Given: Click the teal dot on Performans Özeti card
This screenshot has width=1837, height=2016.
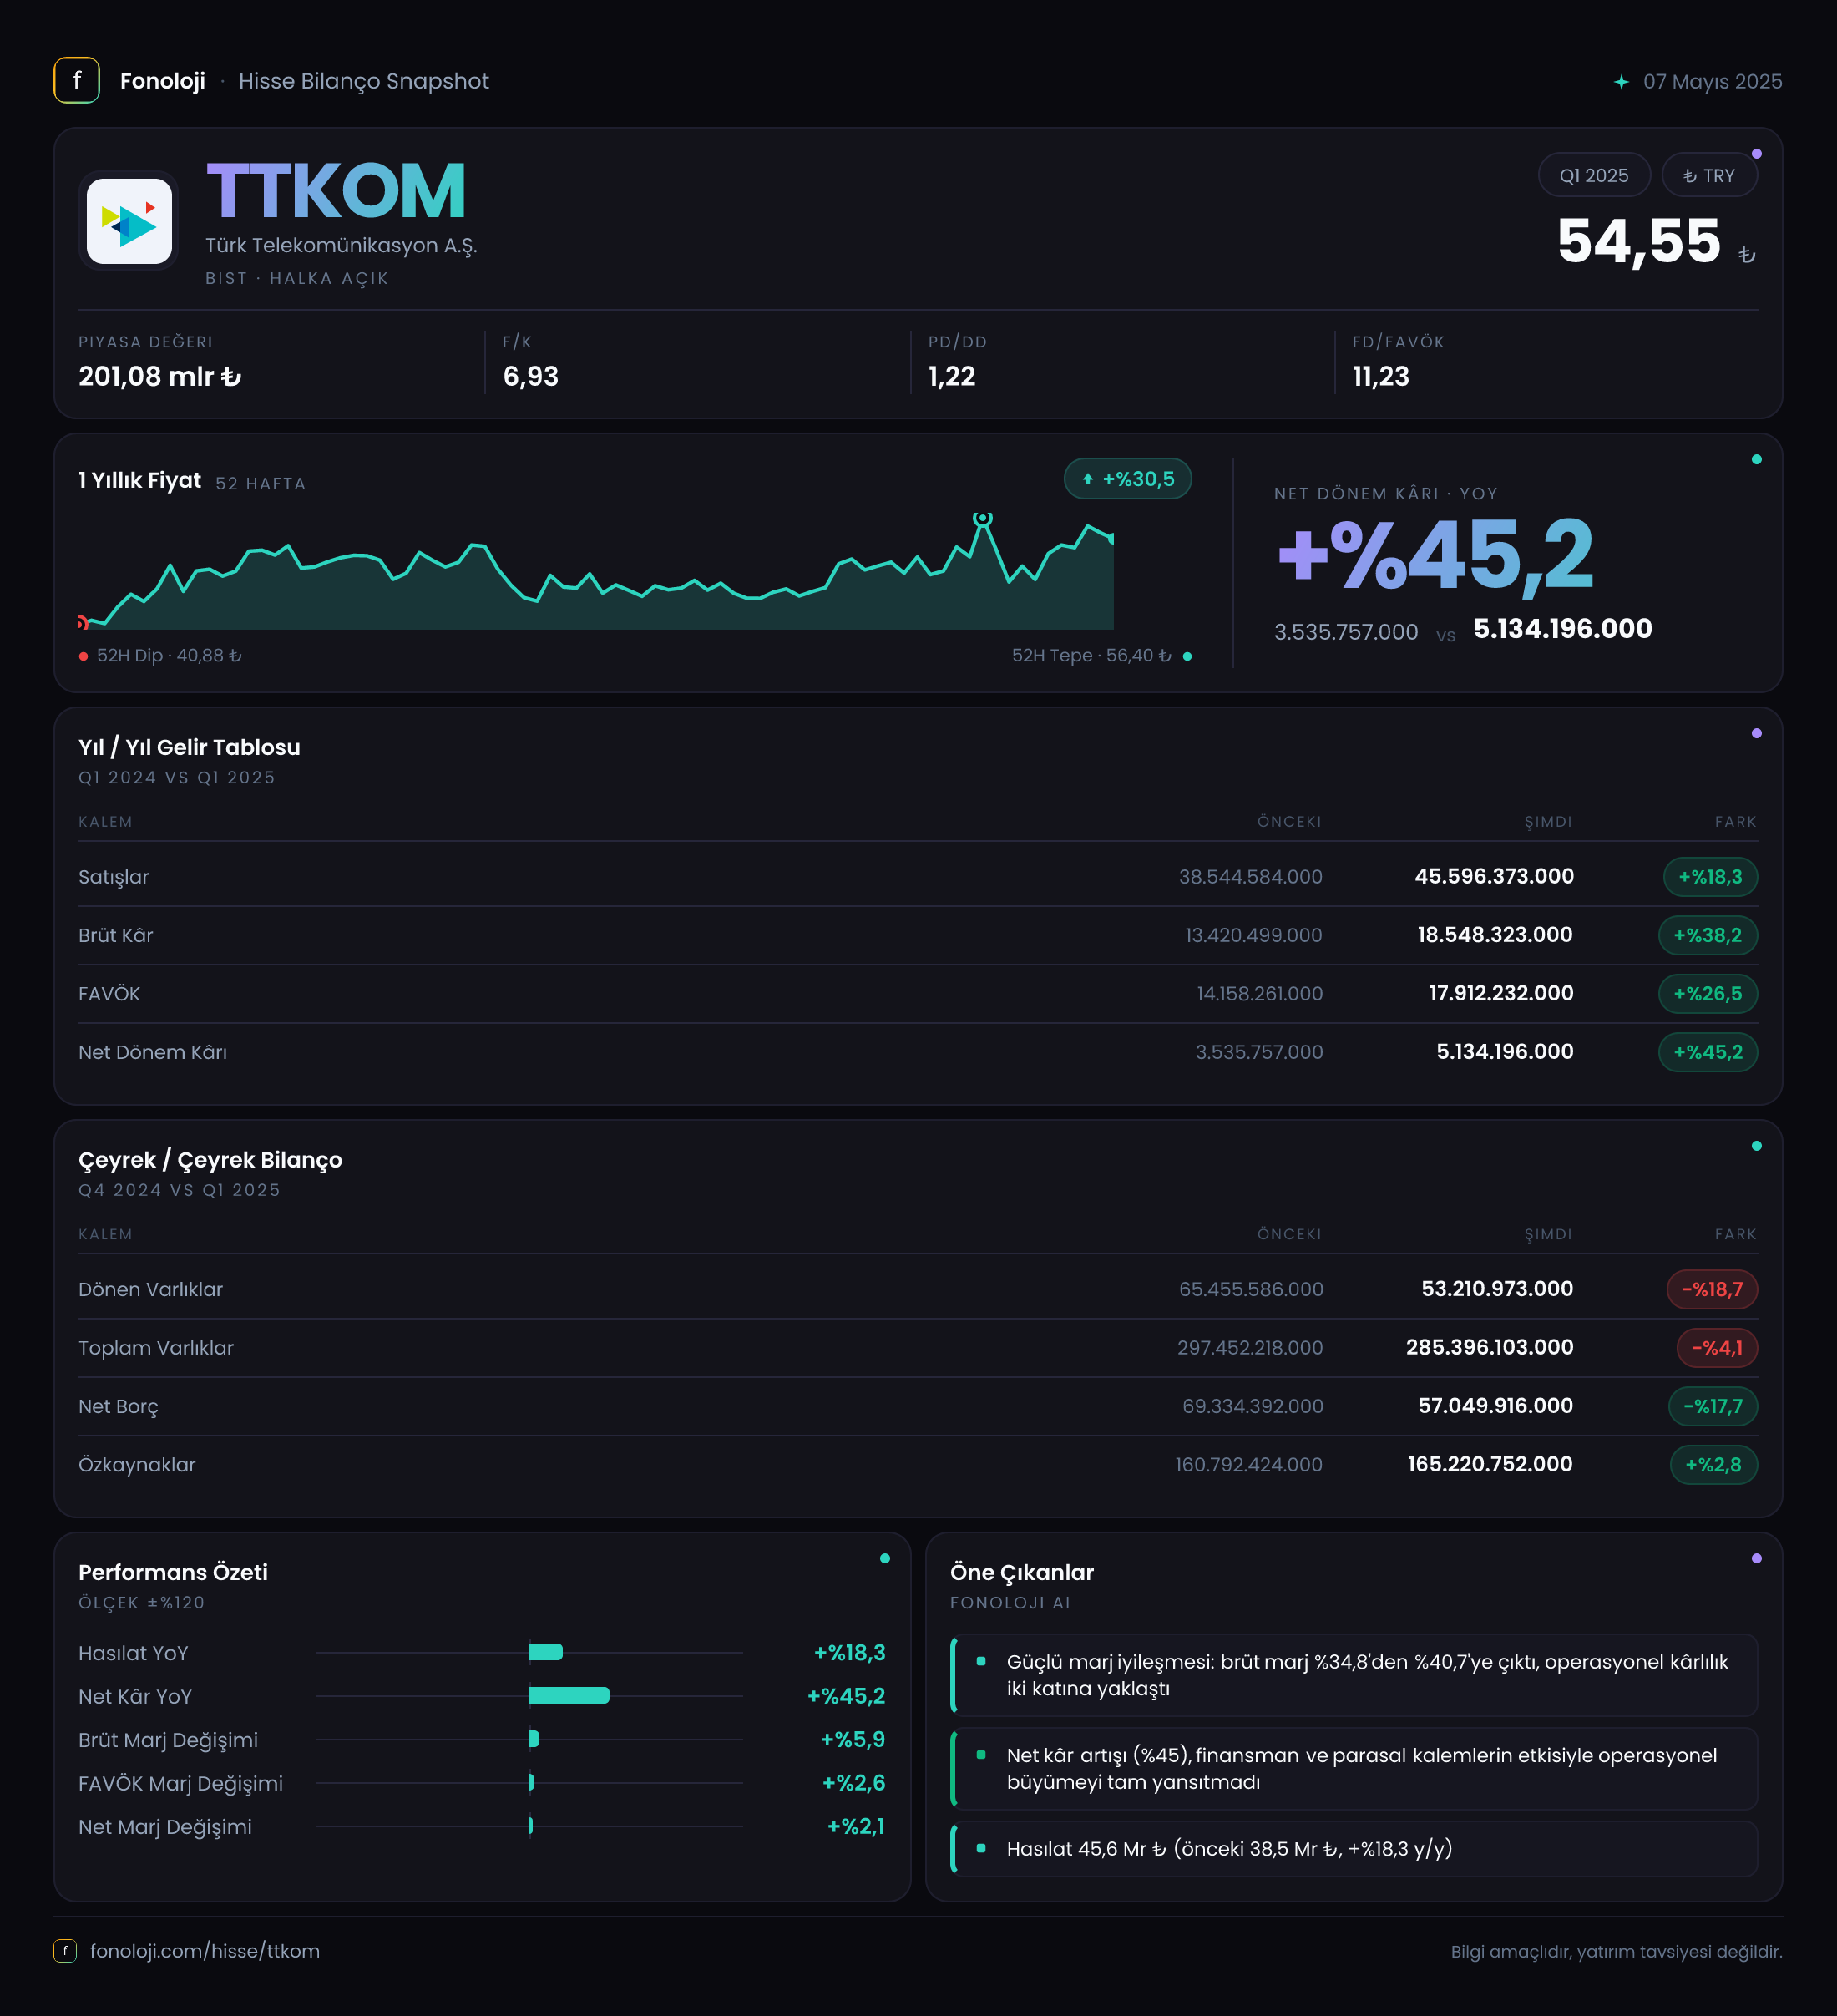Looking at the screenshot, I should 884,1558.
